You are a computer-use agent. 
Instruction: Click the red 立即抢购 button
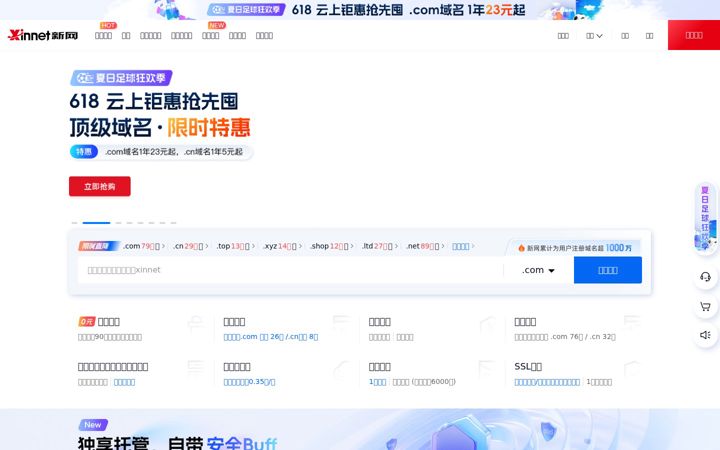tap(100, 186)
